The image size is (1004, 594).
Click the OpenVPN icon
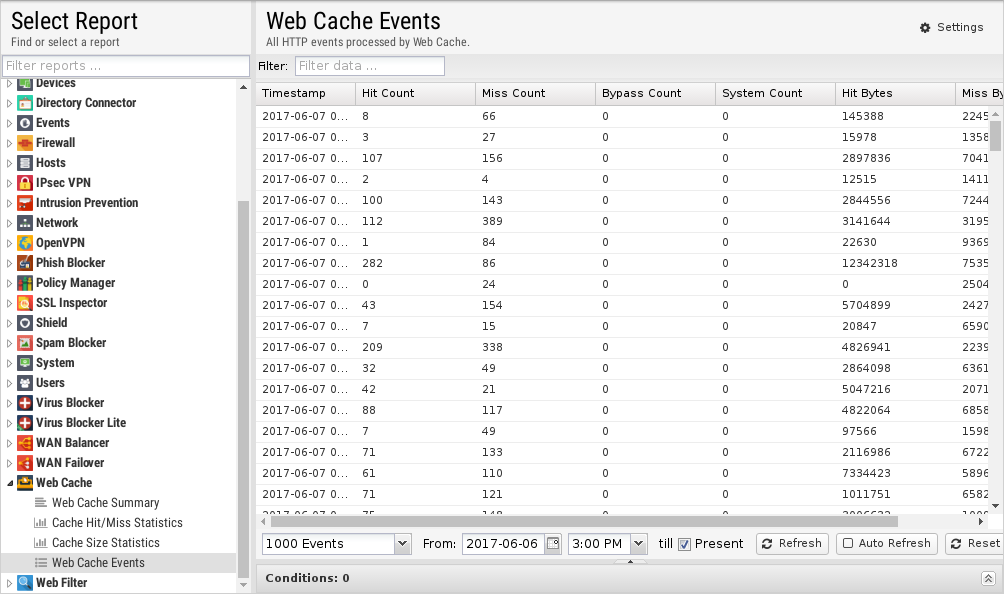point(25,243)
